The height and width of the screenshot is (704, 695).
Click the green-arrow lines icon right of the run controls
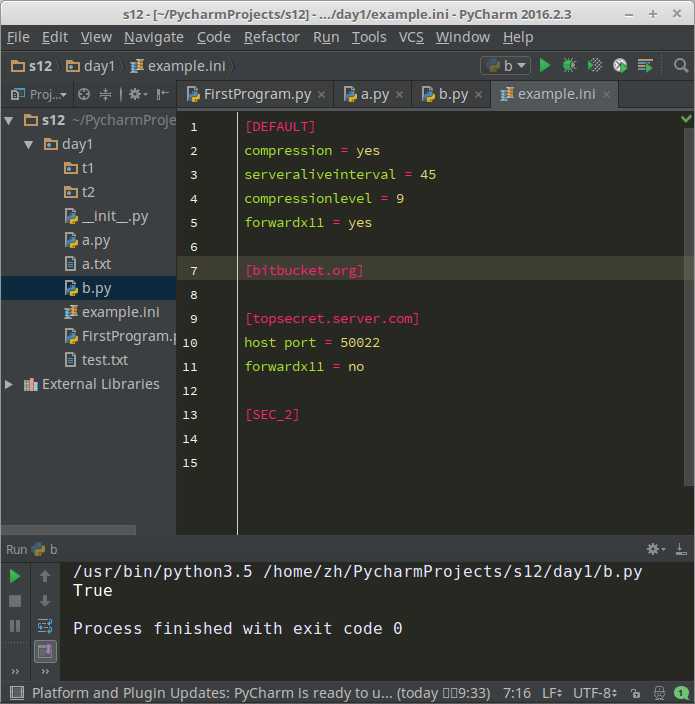(x=645, y=66)
